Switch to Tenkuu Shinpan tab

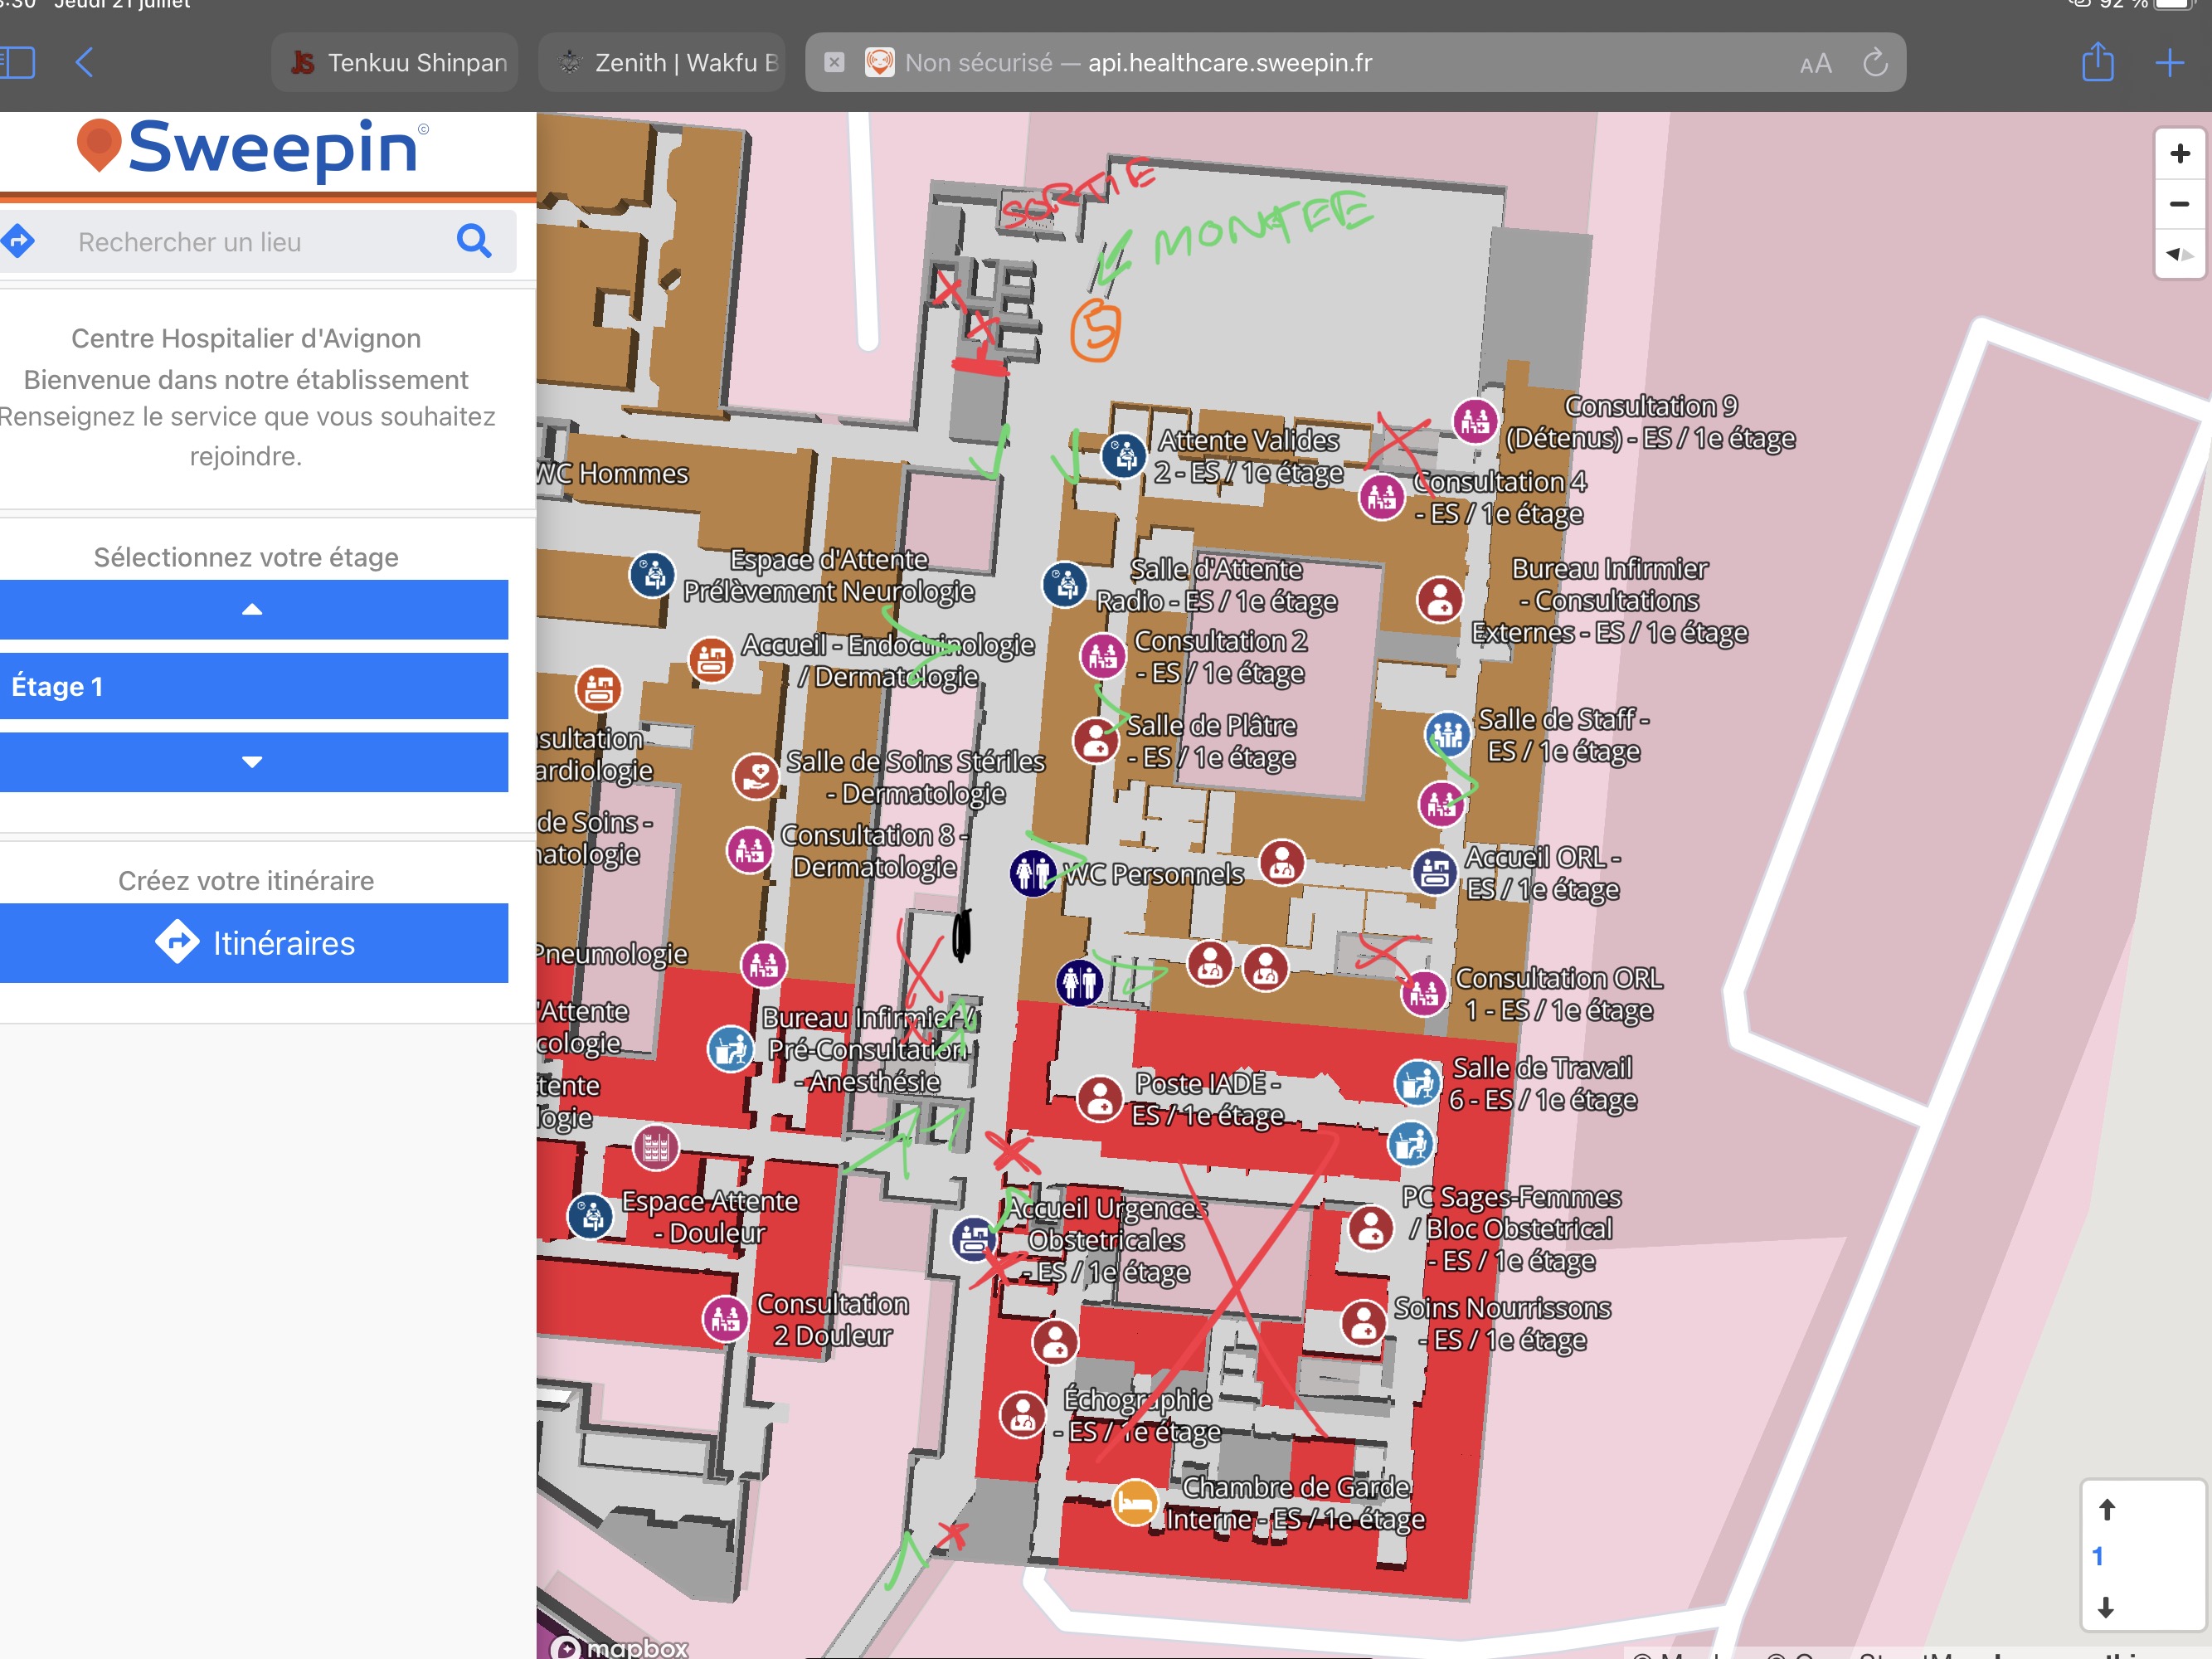(397, 63)
